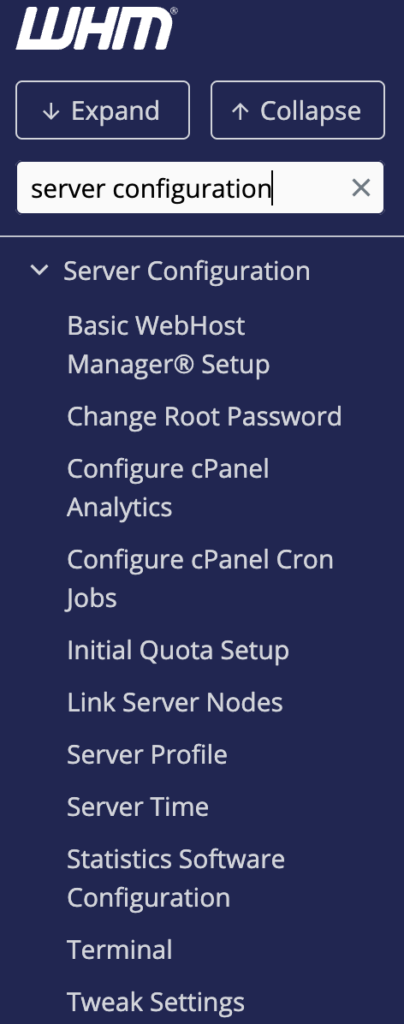Collapse the Server Configuration chevron
The height and width of the screenshot is (1024, 404).
pos(40,270)
